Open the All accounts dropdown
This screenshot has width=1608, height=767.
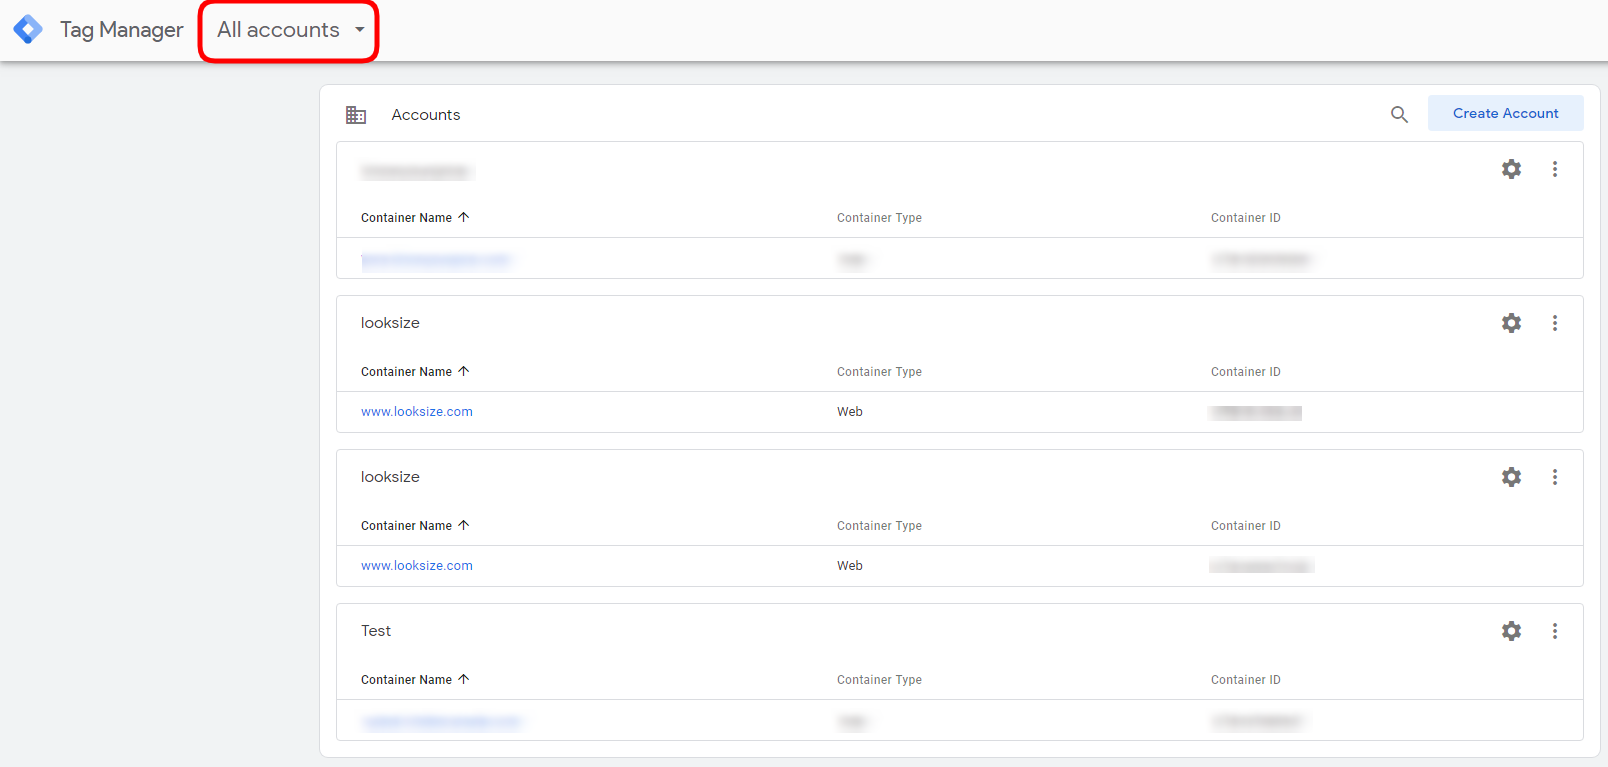coord(290,30)
